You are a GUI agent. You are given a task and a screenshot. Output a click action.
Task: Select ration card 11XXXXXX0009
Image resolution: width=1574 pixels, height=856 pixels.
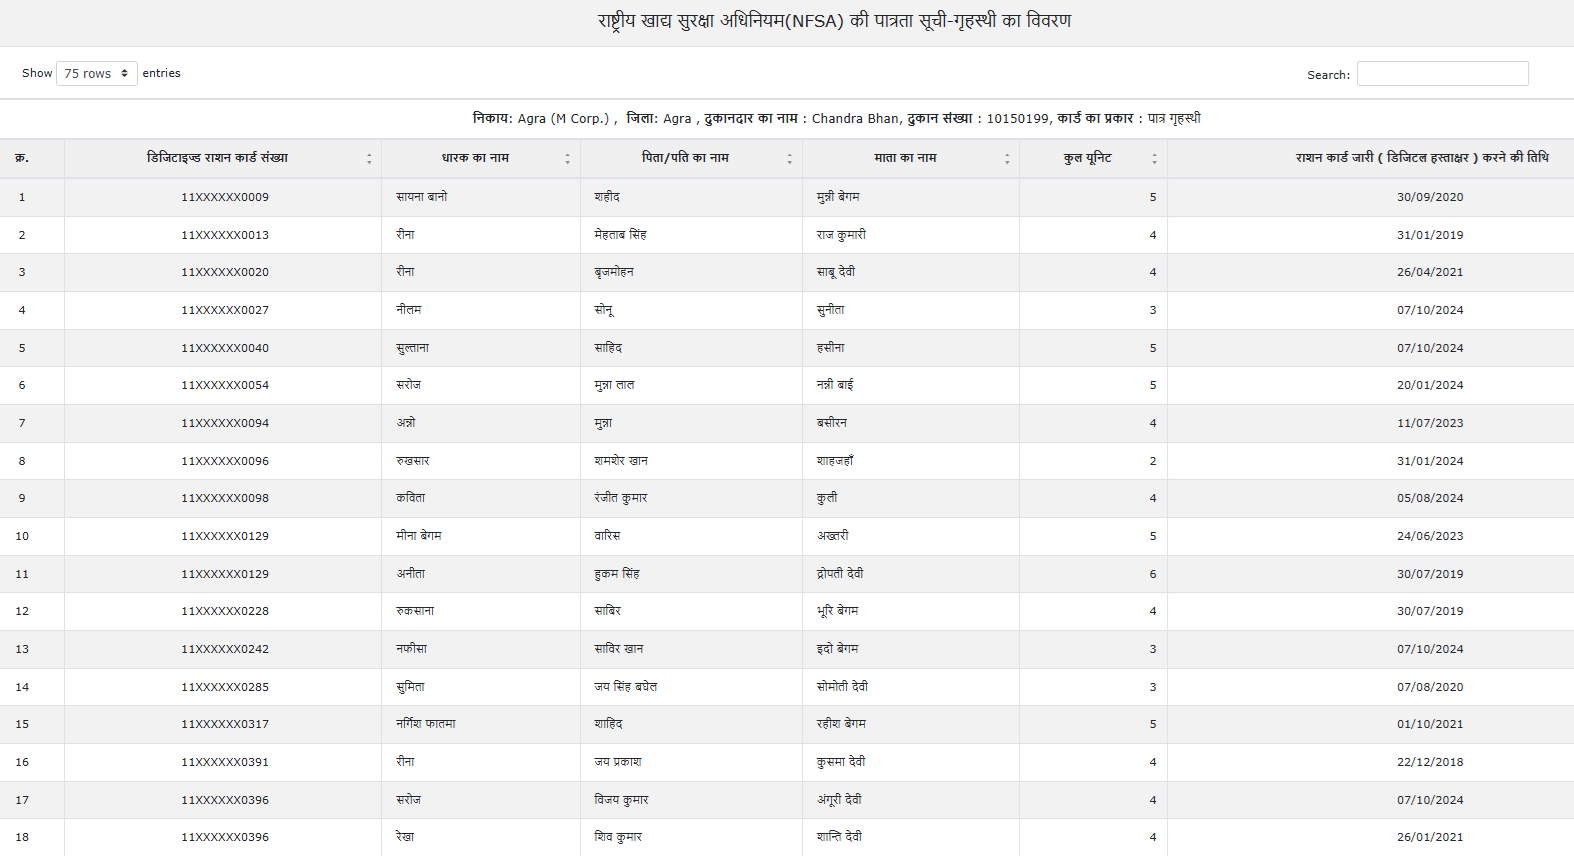click(225, 197)
